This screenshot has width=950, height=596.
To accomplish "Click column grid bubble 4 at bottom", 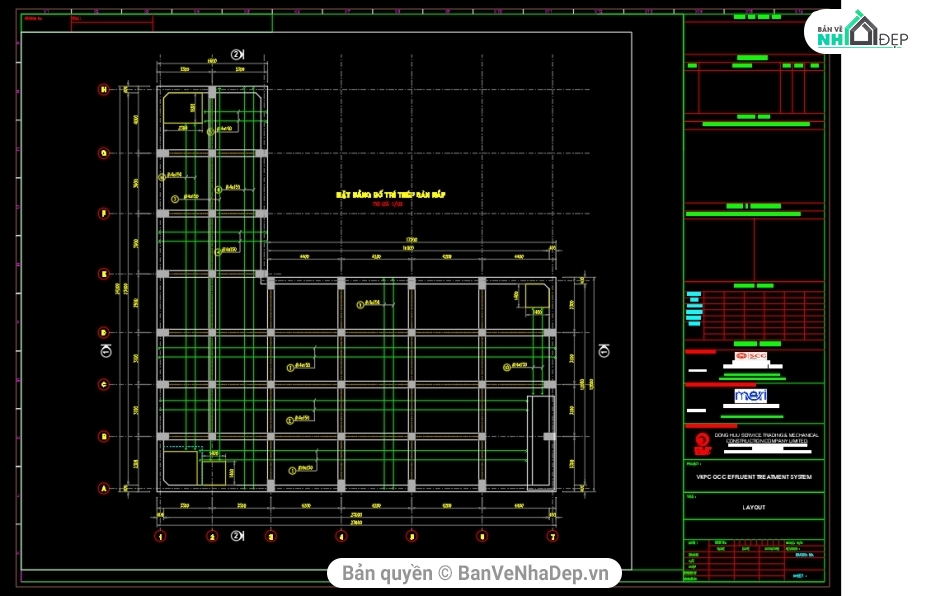I will coord(342,536).
